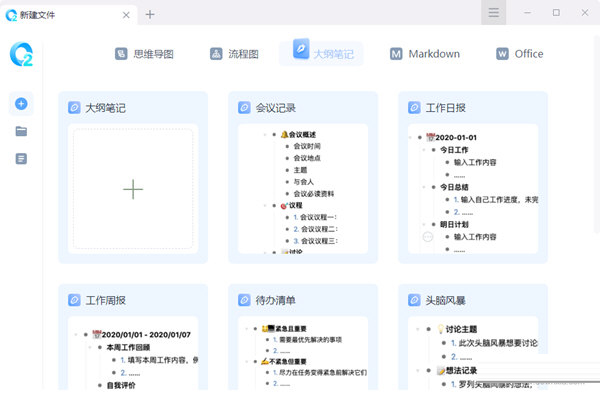Minimize the application window
This screenshot has height=400, width=600.
tap(528, 13)
